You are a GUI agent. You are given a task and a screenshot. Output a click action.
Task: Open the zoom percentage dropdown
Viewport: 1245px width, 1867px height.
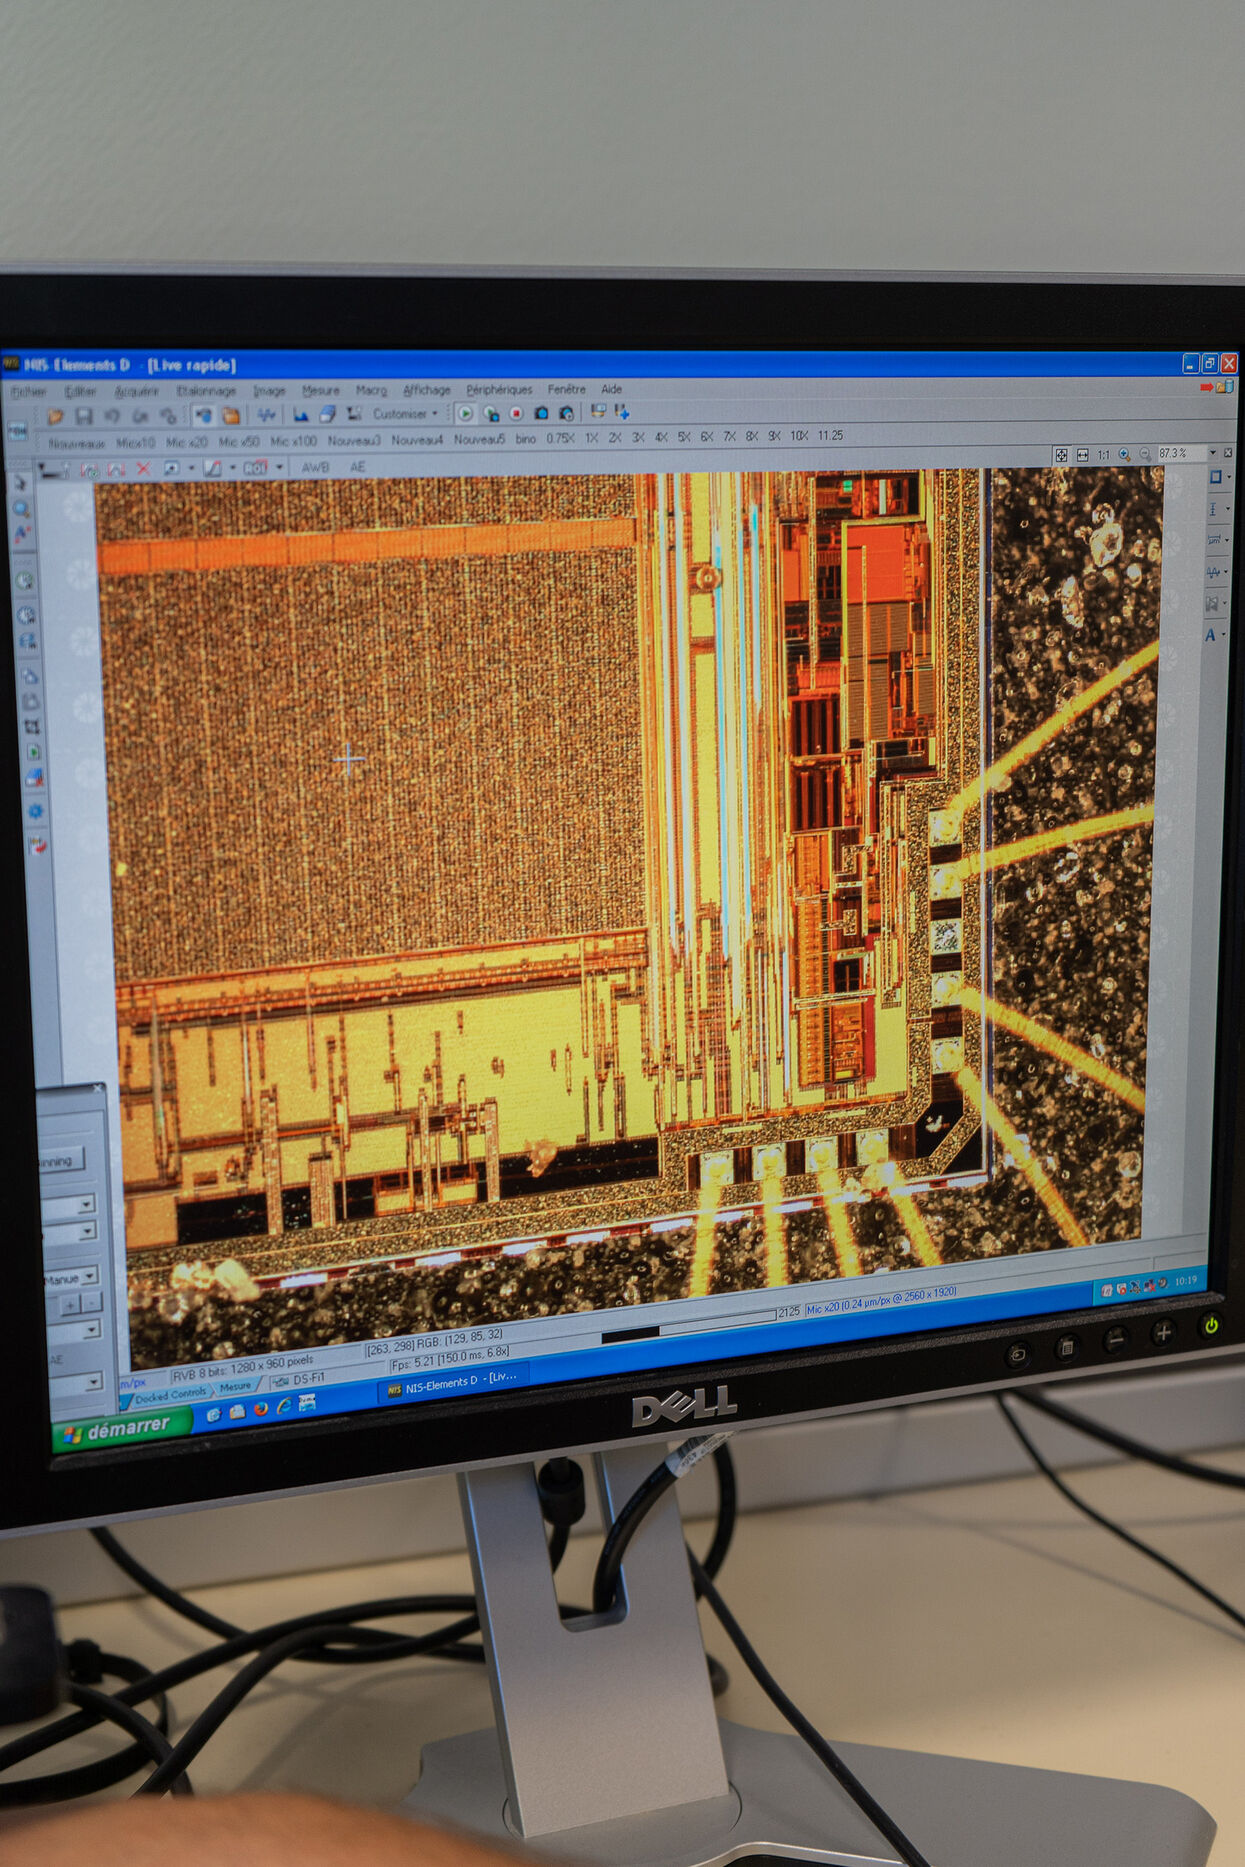(1213, 453)
